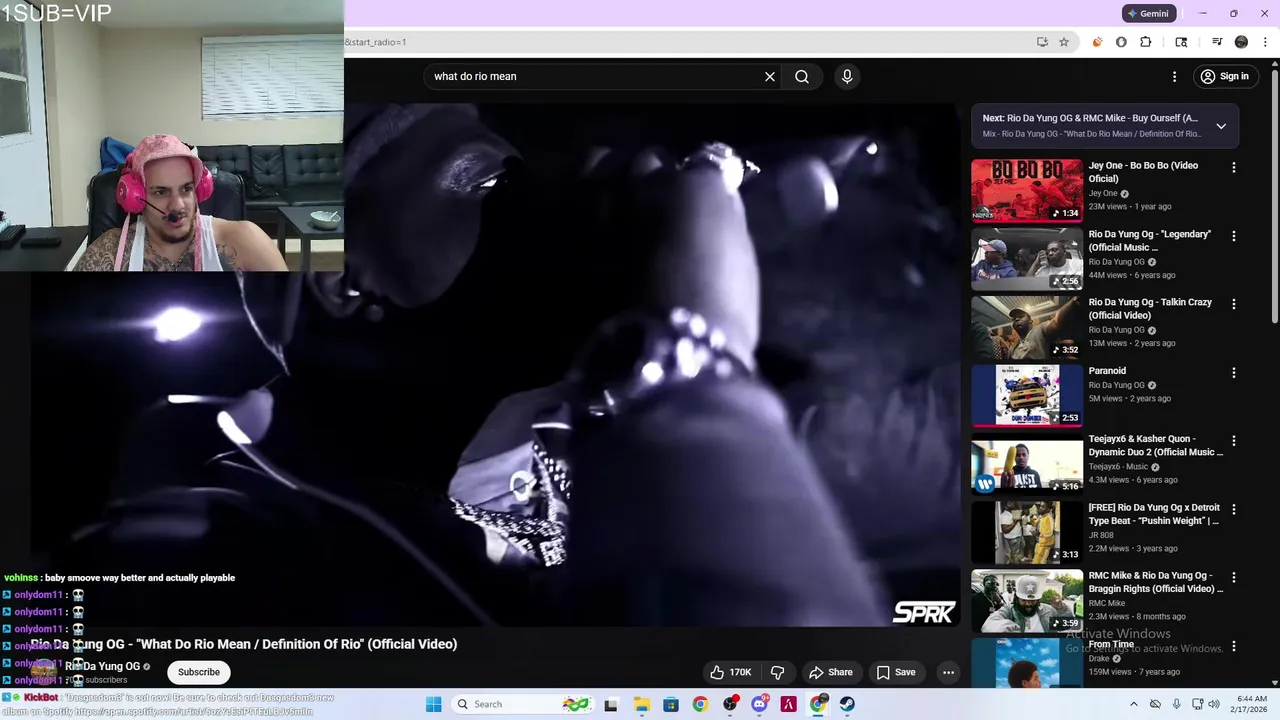Open options for the 'Talkin Crazy' video

[x=1233, y=304]
